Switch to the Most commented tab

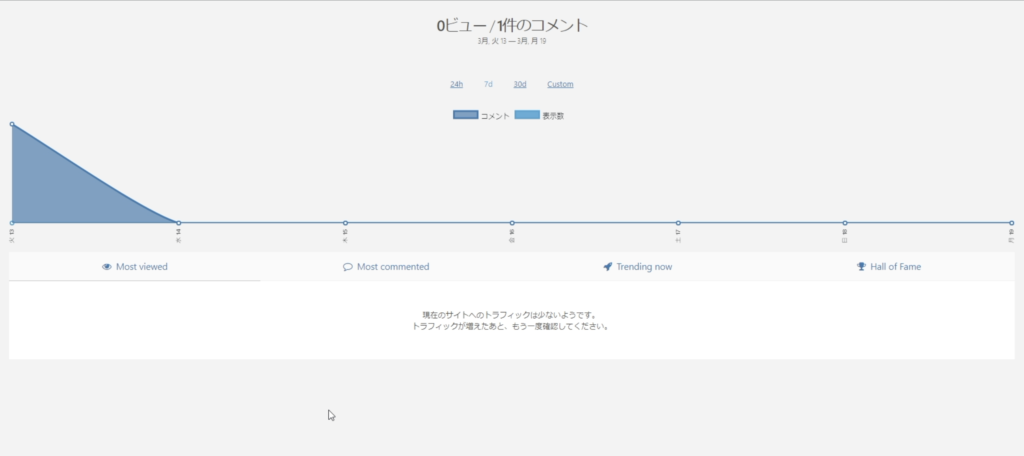(386, 267)
